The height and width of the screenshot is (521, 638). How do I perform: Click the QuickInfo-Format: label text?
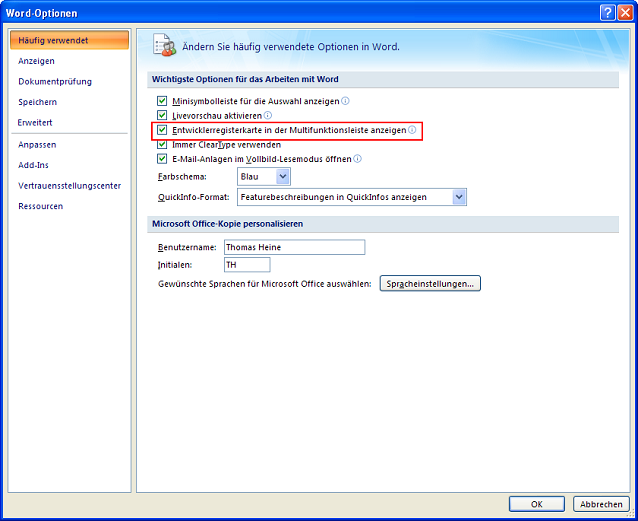[x=194, y=197]
